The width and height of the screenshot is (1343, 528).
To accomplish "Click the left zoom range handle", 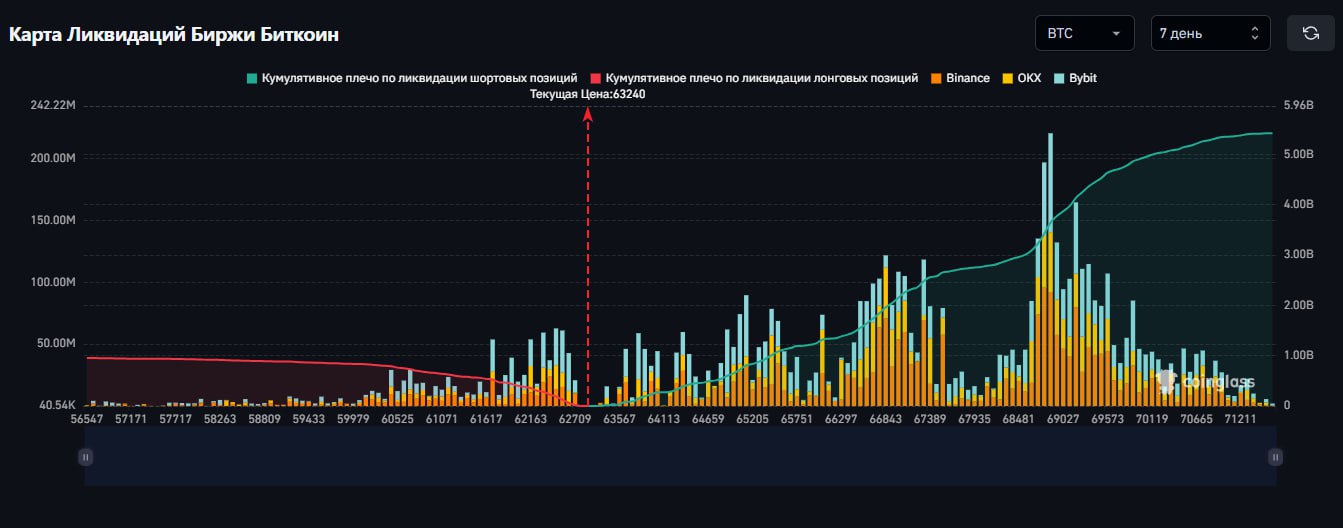I will pyautogui.click(x=86, y=457).
